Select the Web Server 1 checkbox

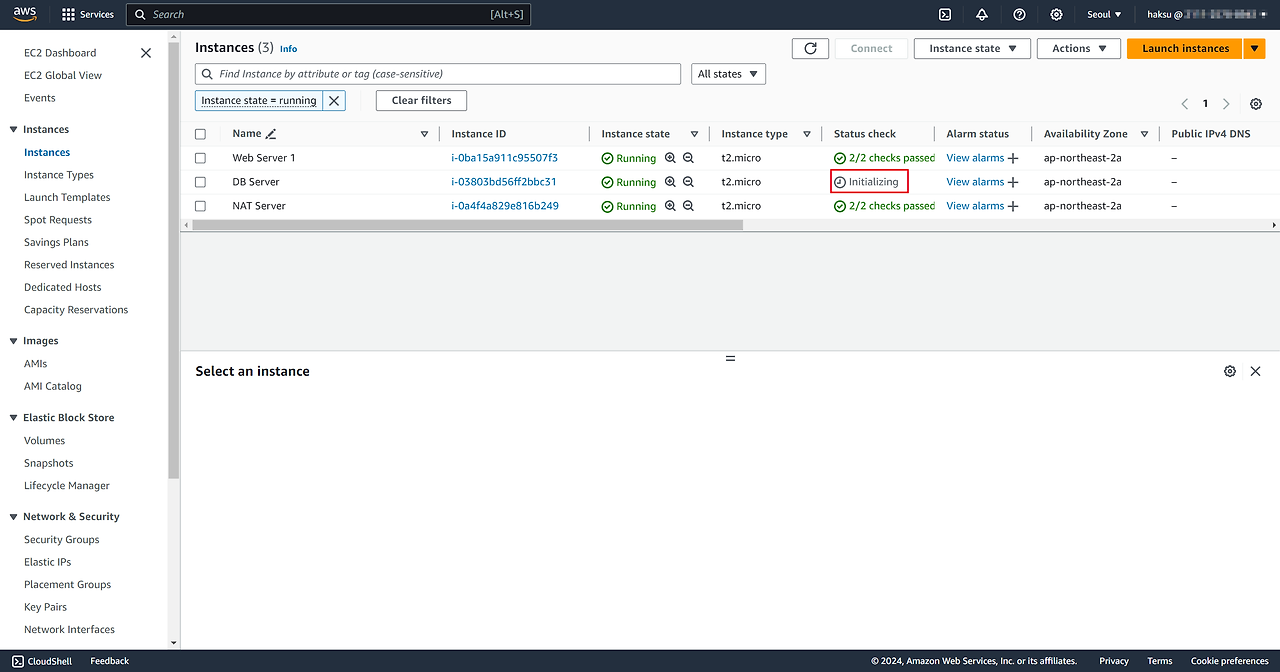[x=201, y=158]
